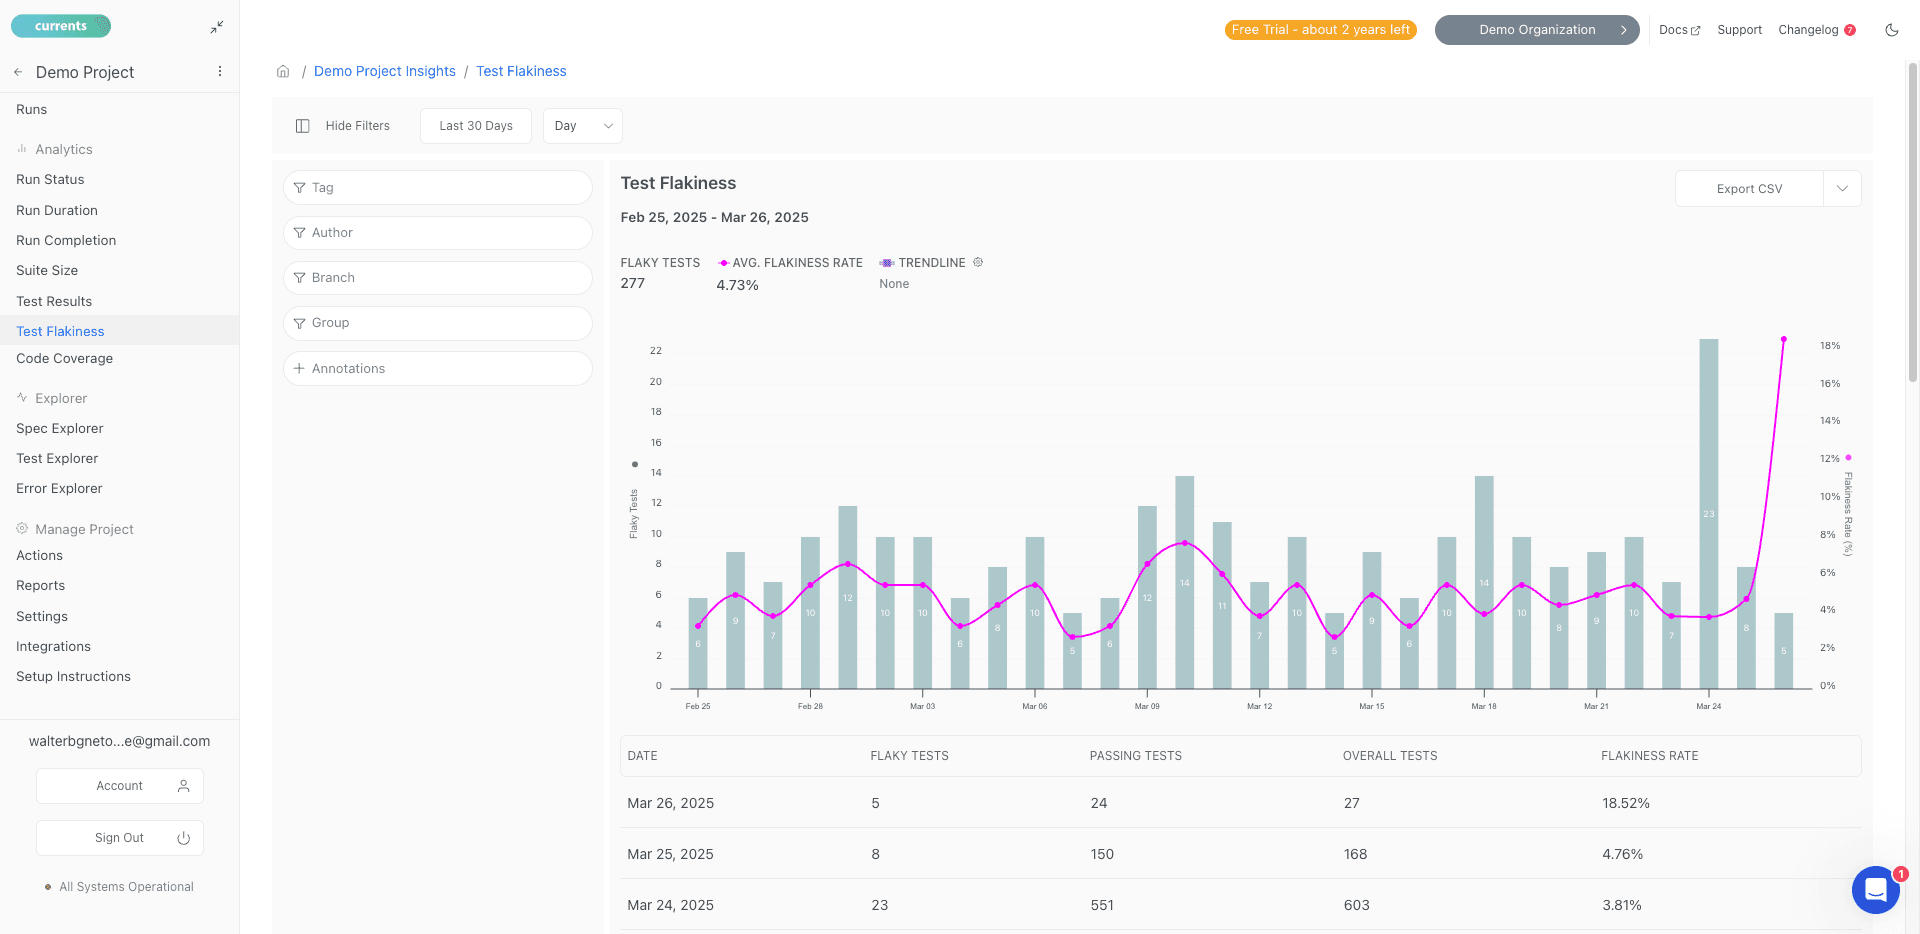Open the Day granularity dropdown
This screenshot has width=1920, height=934.
point(583,126)
